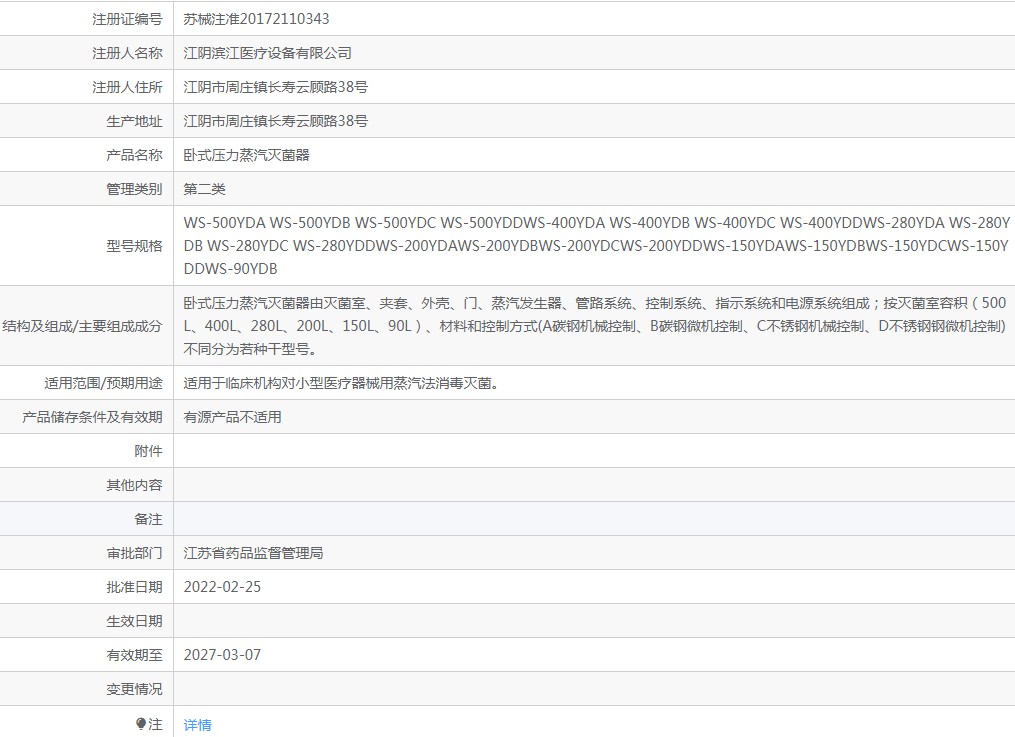Click the 结构及组成/主要组成成分 label
This screenshot has height=737, width=1015.
point(82,326)
